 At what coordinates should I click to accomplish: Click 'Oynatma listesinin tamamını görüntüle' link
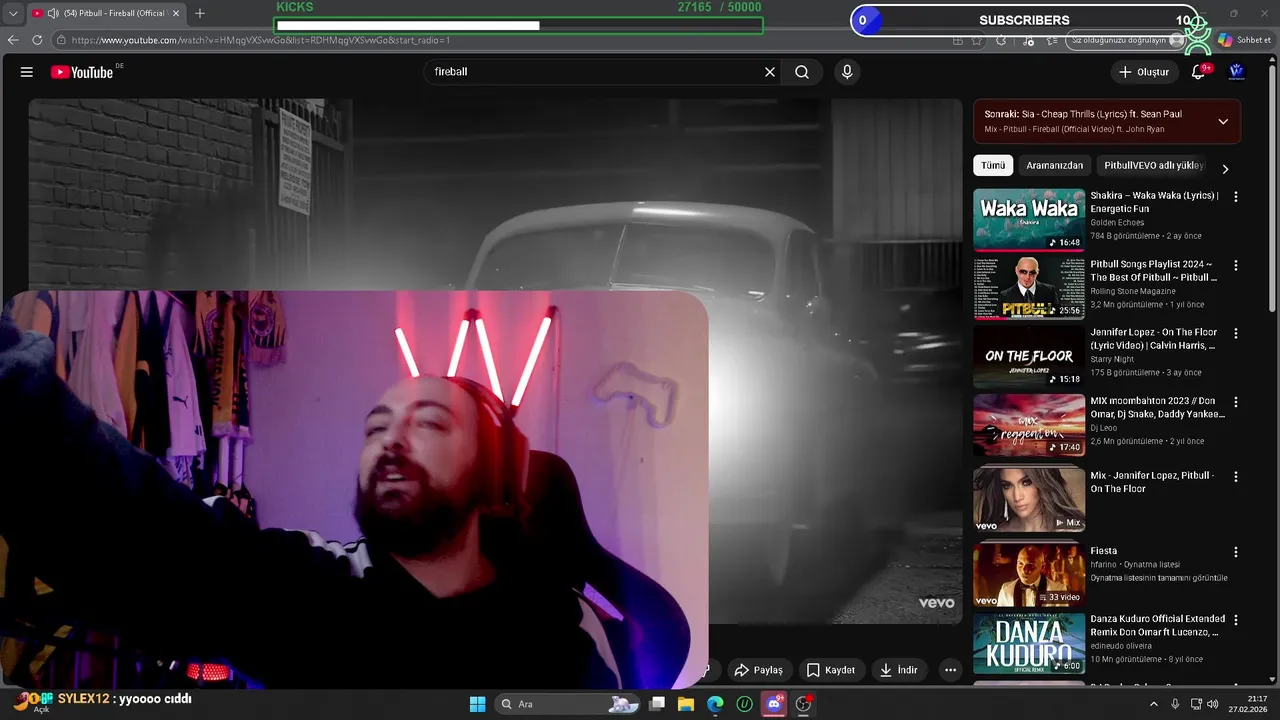click(1159, 578)
